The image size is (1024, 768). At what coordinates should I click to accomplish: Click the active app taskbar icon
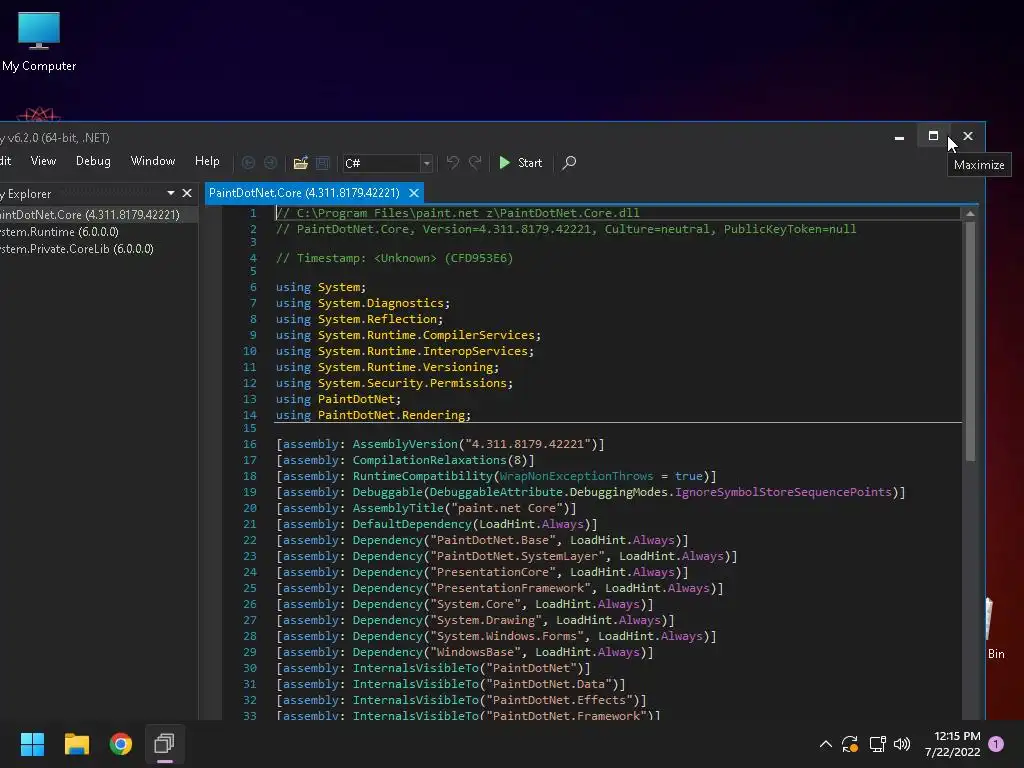165,744
